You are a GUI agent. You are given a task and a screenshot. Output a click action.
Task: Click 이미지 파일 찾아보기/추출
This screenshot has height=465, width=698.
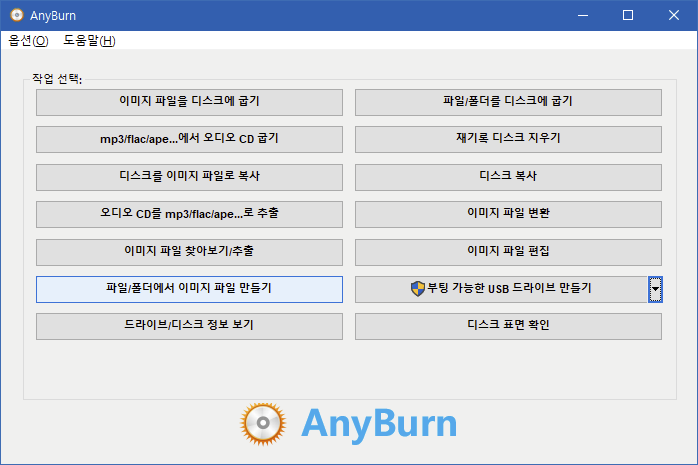click(189, 252)
